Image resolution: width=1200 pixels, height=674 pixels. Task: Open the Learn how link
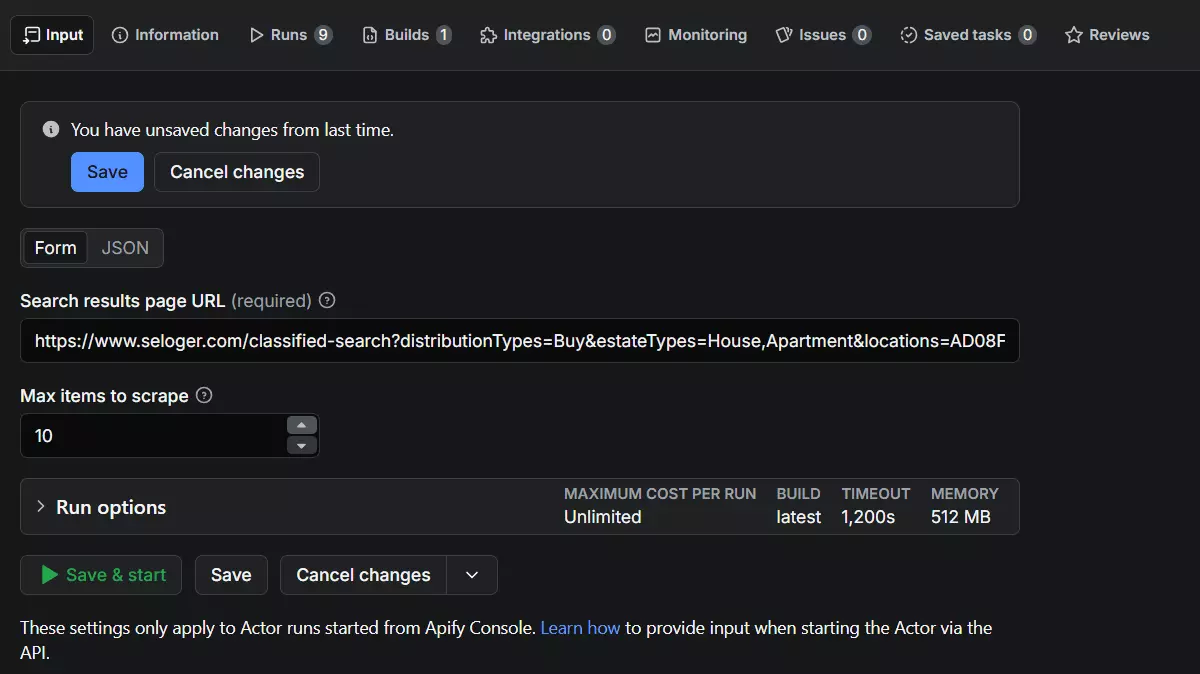pos(580,628)
